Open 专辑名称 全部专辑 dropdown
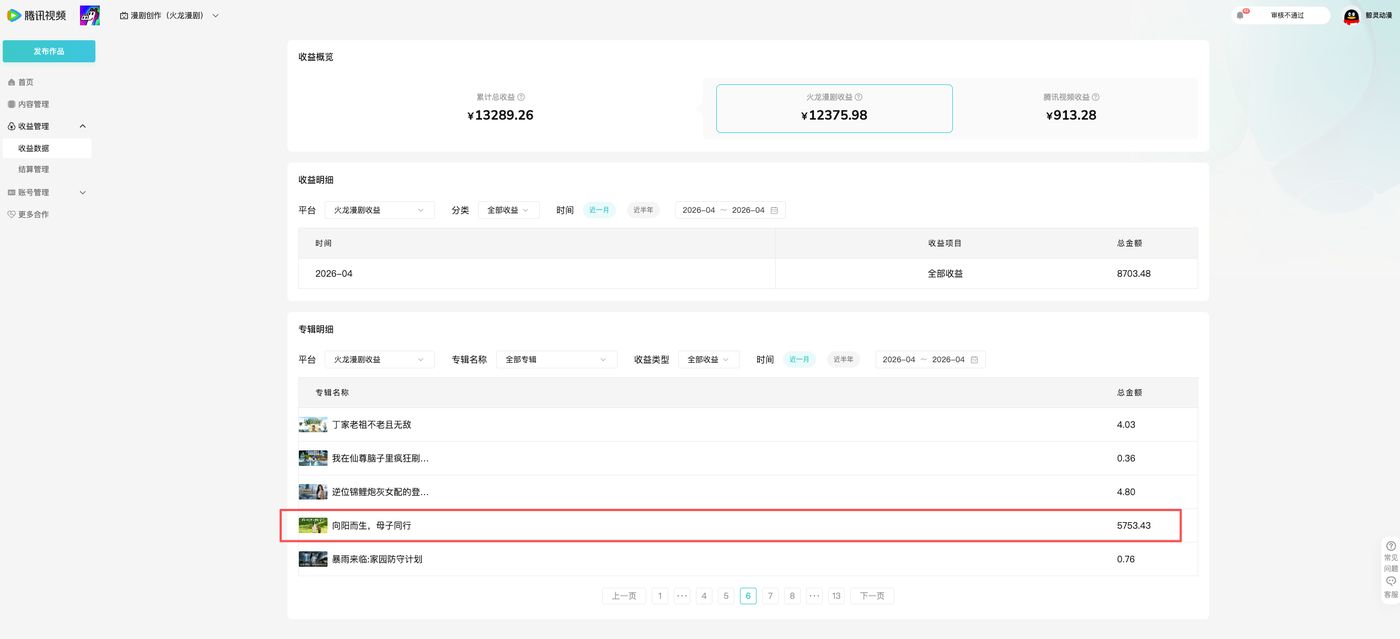 (556, 359)
